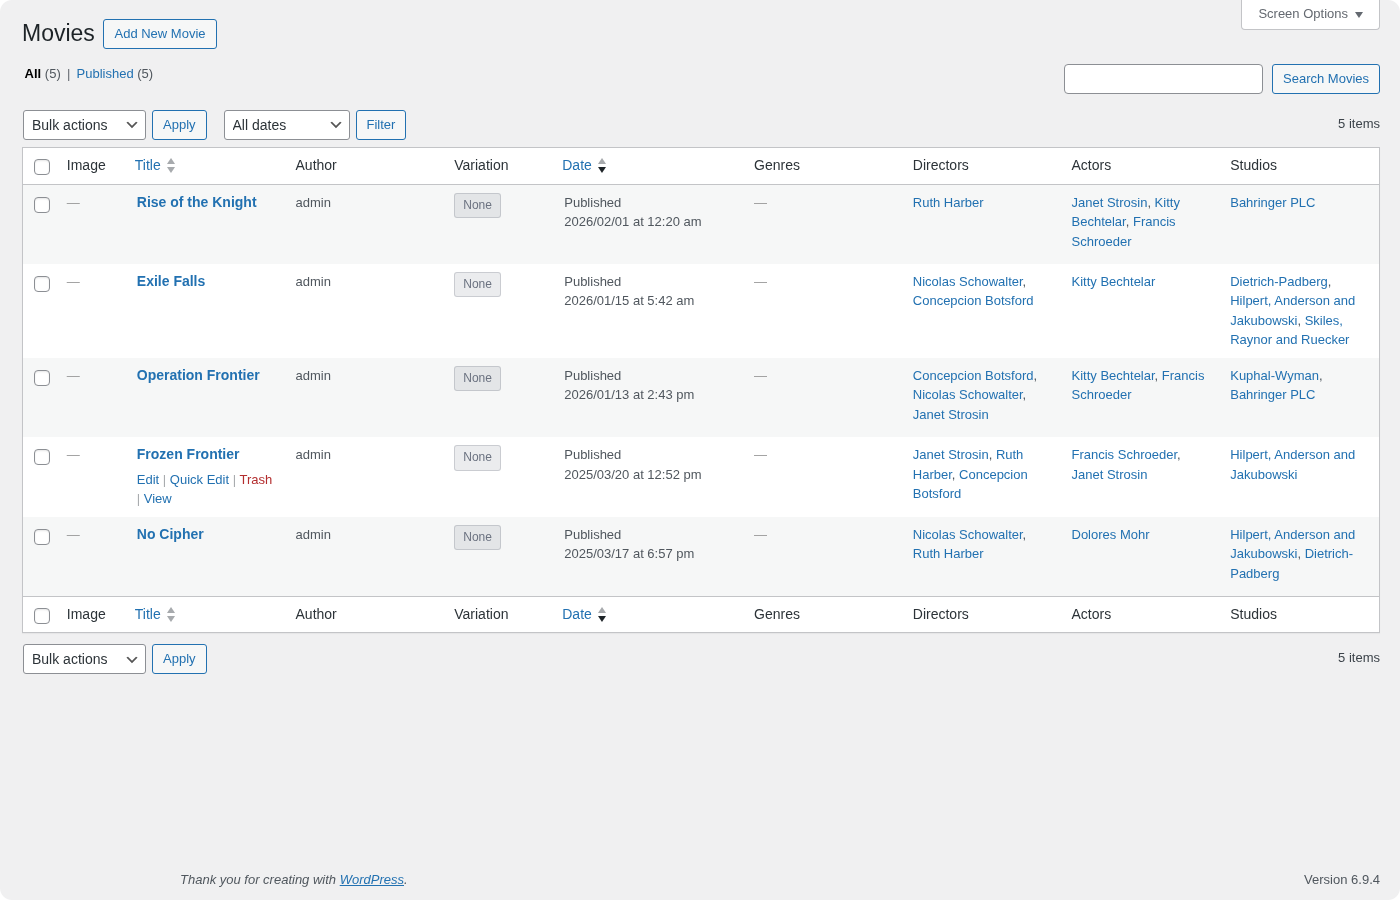The image size is (1400, 900).
Task: Sort movies by the Date column arrow
Action: (x=601, y=167)
